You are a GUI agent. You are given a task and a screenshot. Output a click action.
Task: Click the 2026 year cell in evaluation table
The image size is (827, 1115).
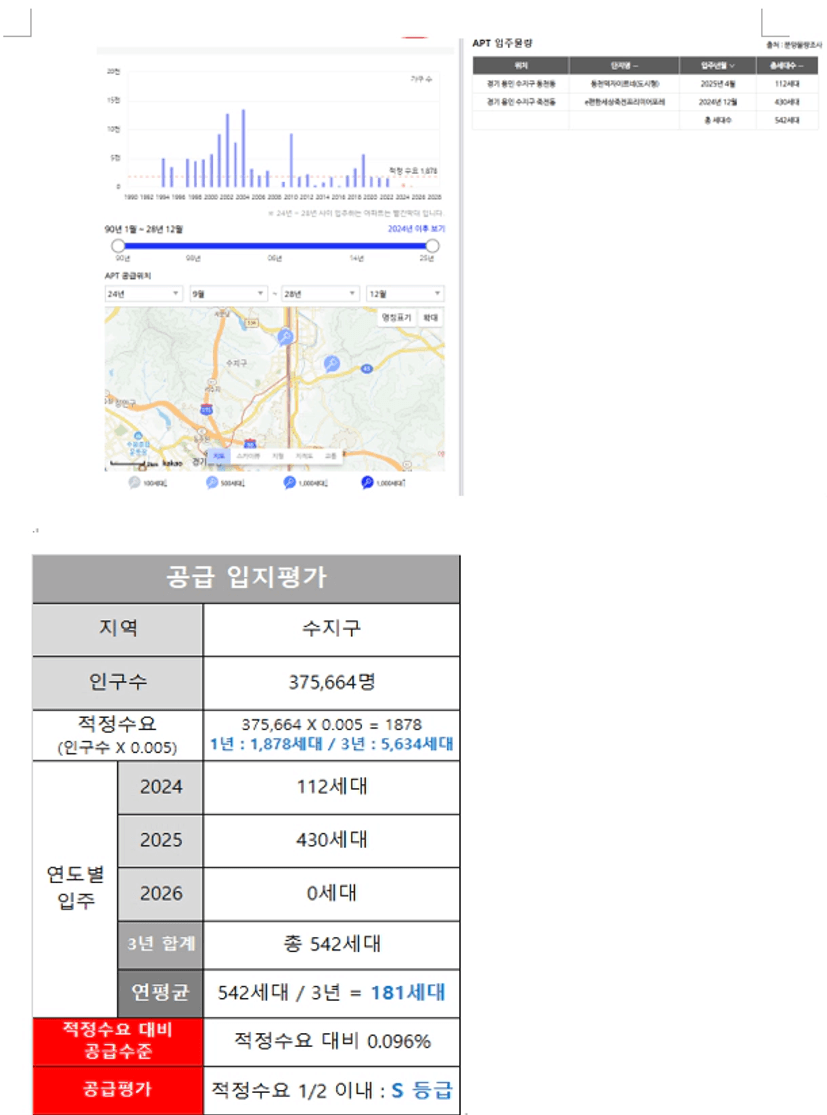pos(161,894)
